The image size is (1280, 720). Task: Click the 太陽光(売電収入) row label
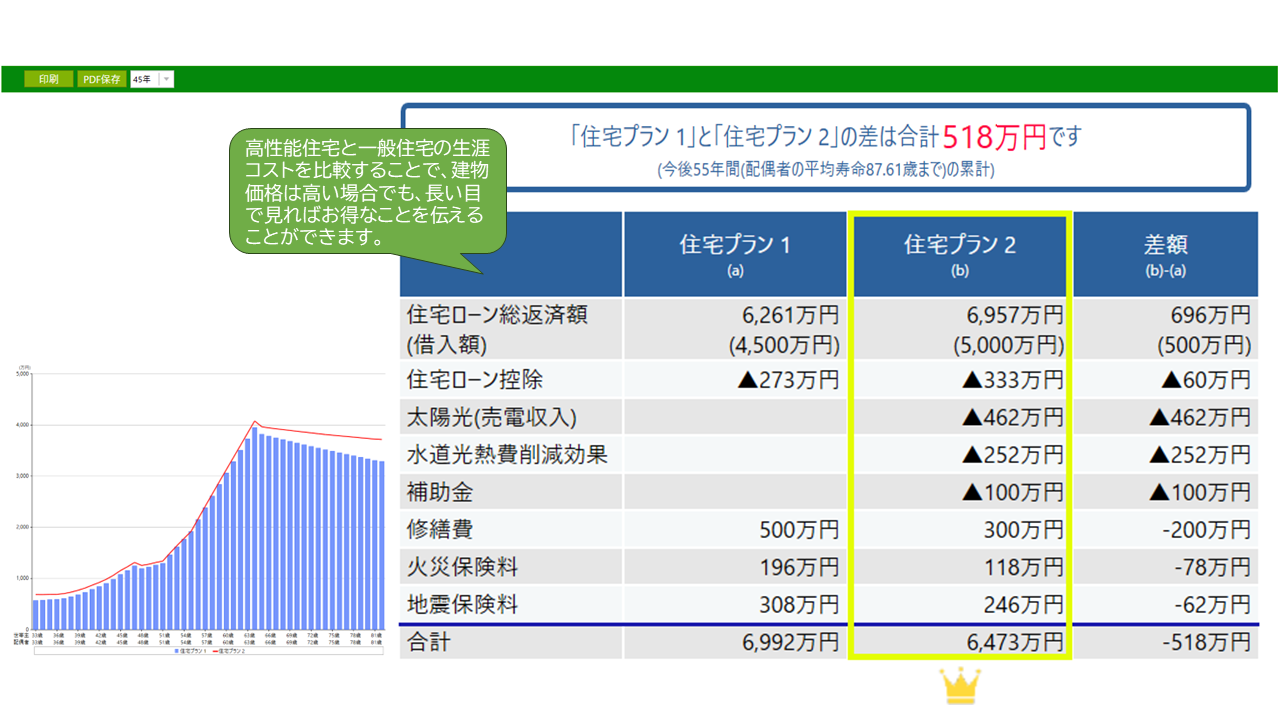[x=492, y=417]
